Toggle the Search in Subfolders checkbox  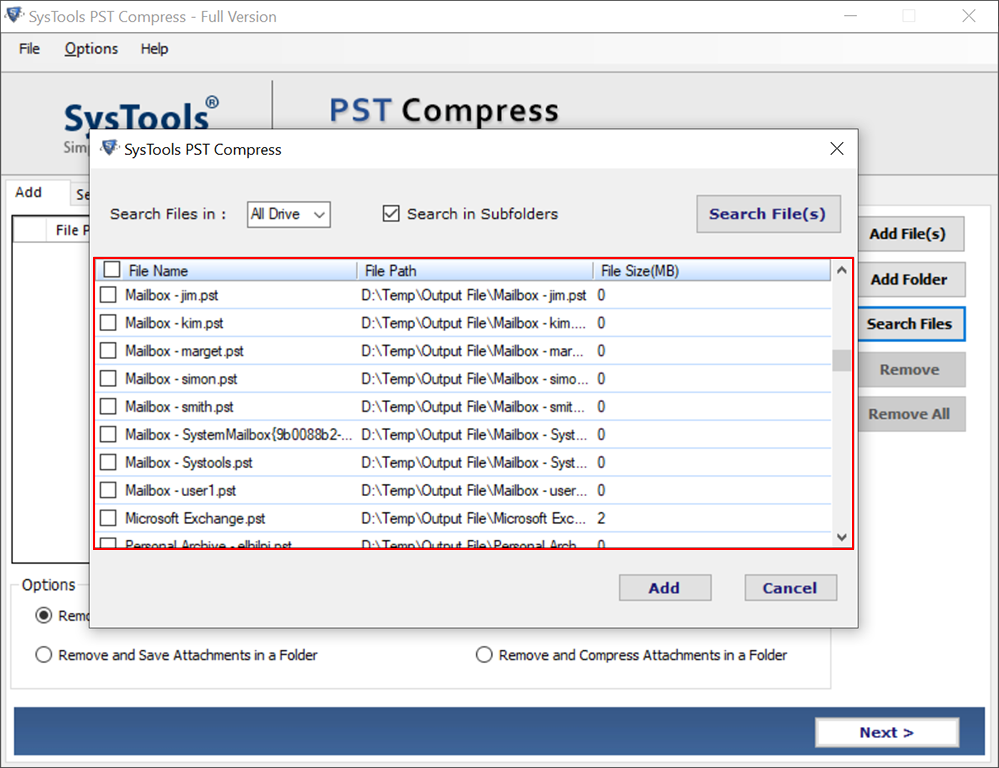[391, 214]
